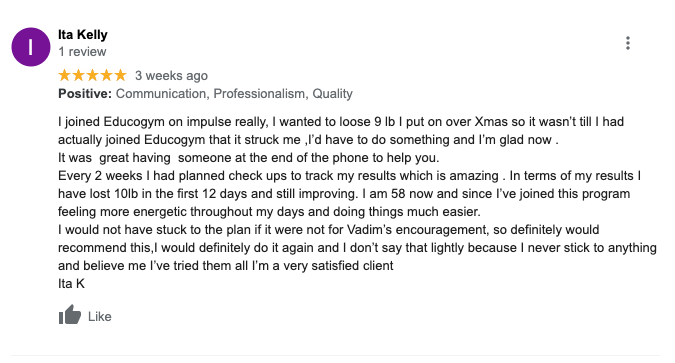
Task: Click the fifth gold star
Action: click(x=121, y=75)
